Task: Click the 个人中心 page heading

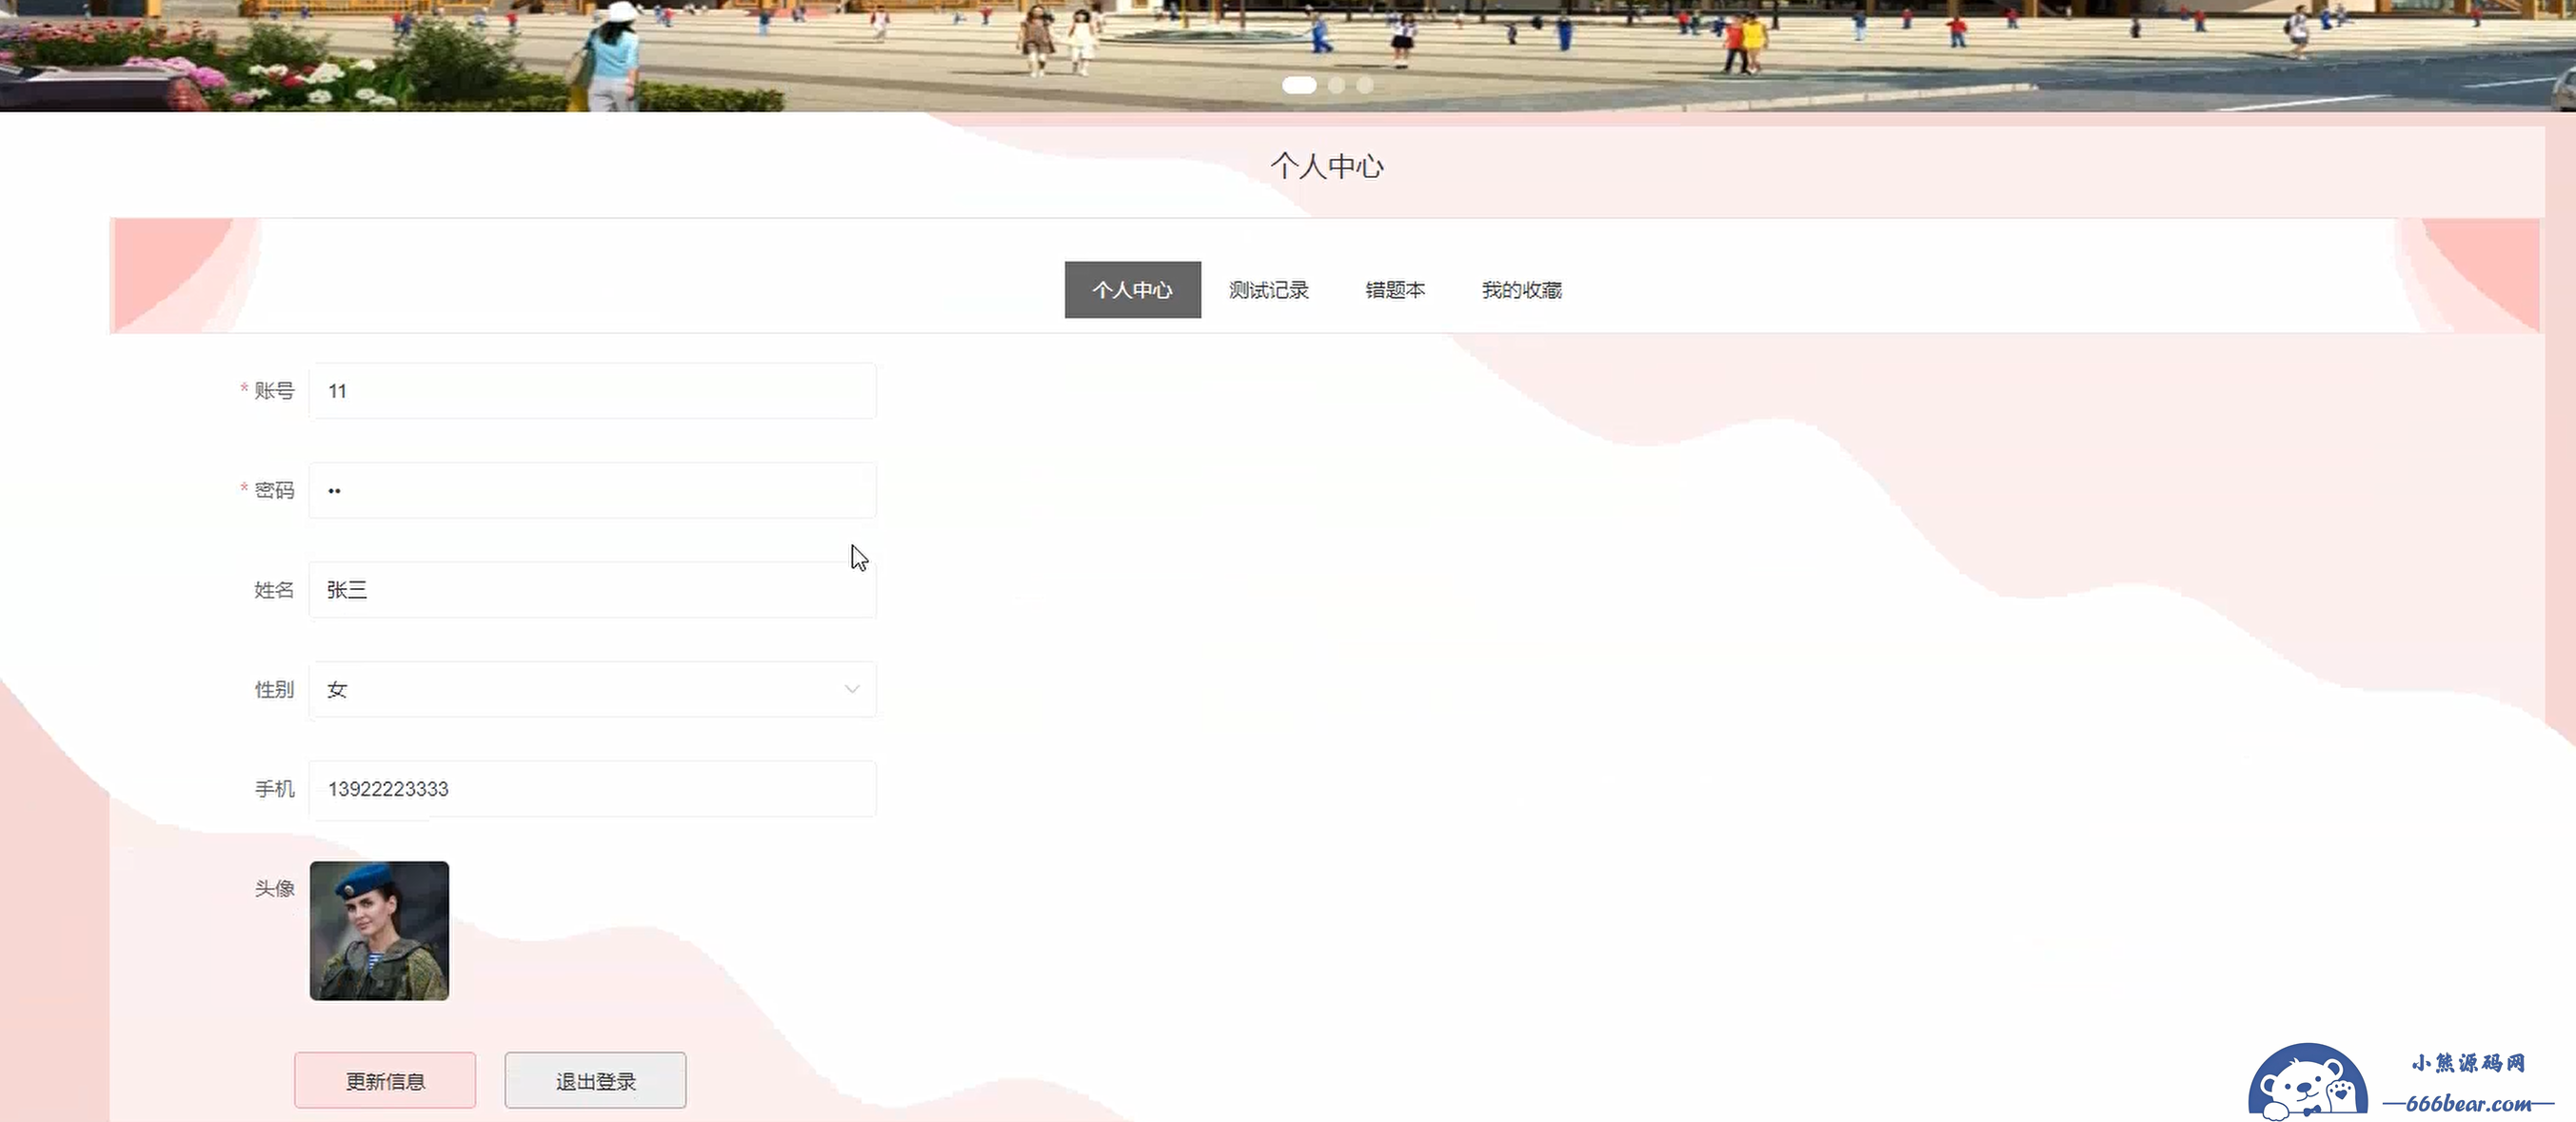Action: click(x=1327, y=166)
